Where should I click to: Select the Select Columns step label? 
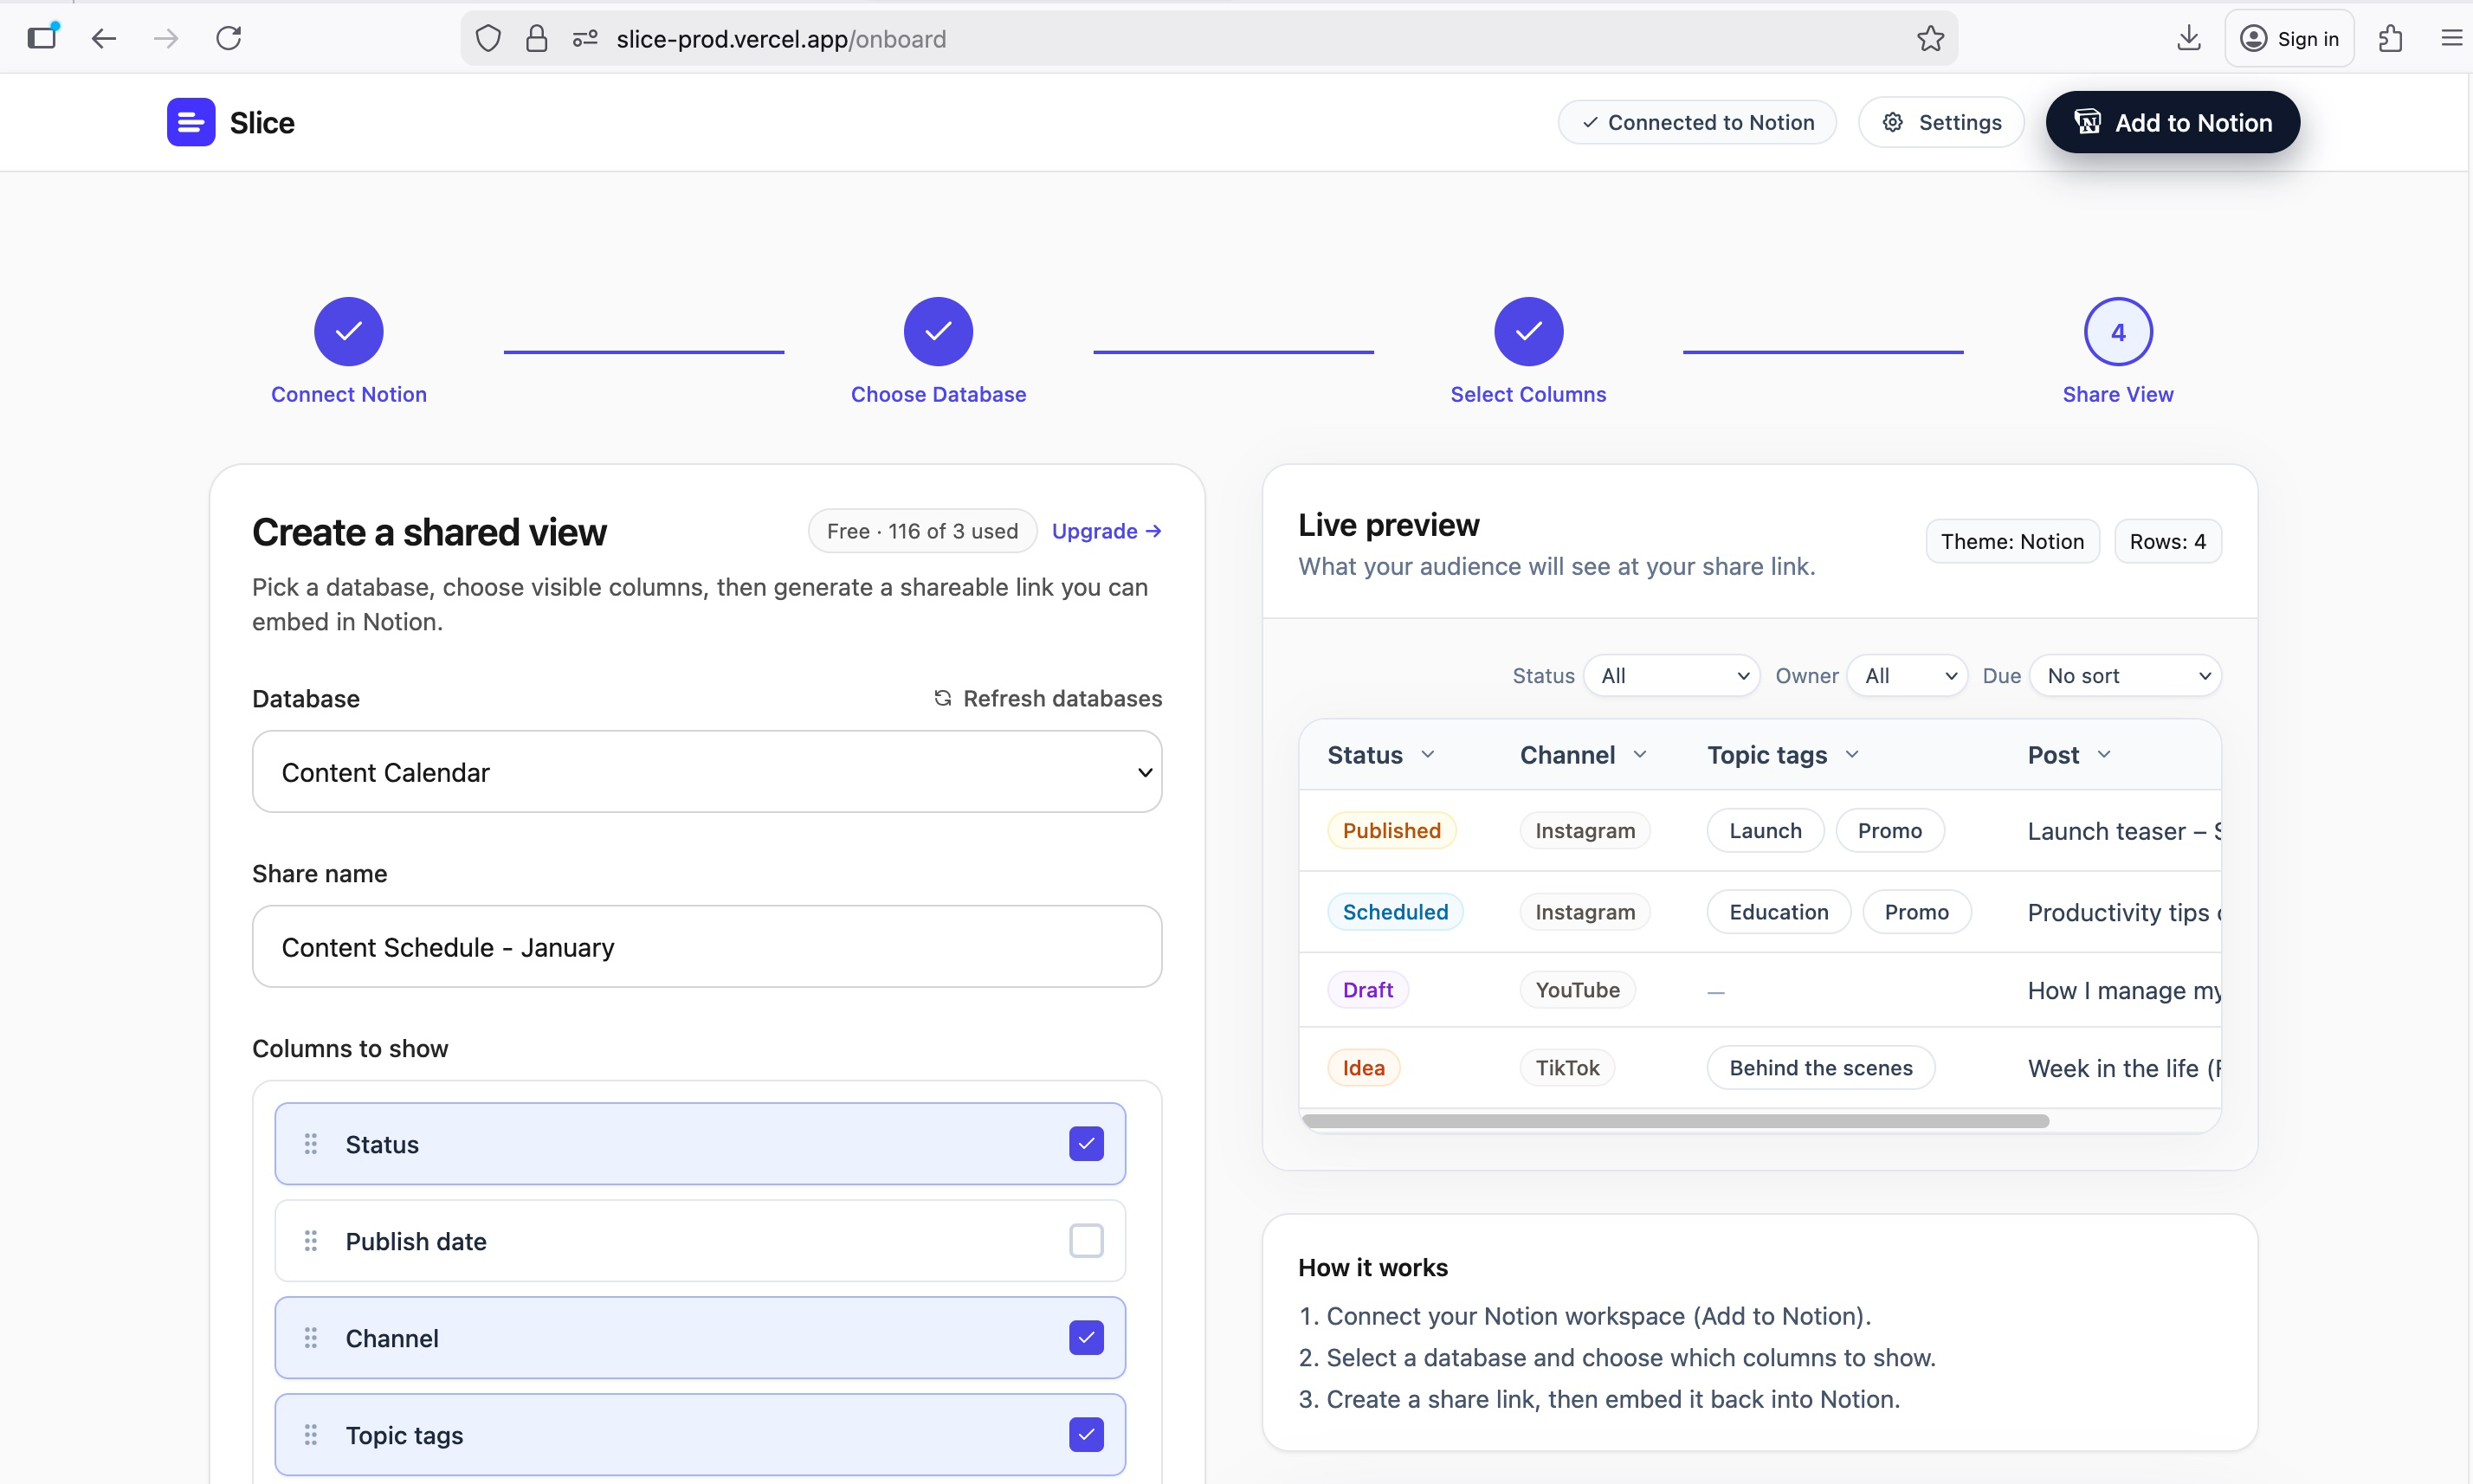click(x=1528, y=394)
